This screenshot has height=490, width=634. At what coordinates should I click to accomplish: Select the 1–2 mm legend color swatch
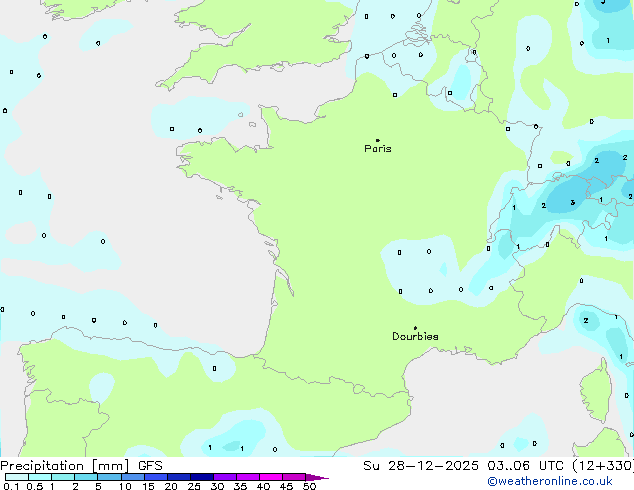[63, 477]
